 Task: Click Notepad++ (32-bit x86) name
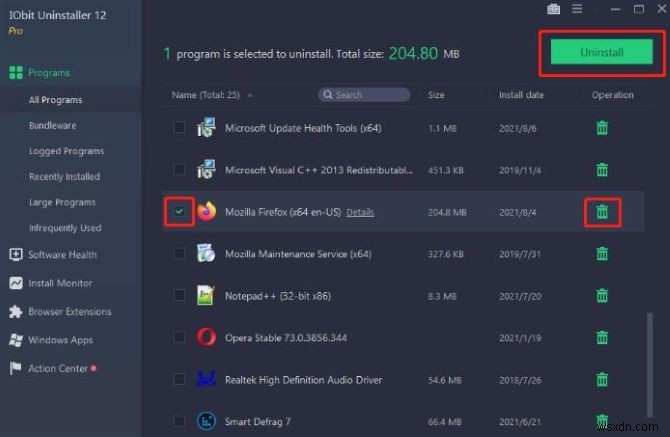(x=278, y=296)
